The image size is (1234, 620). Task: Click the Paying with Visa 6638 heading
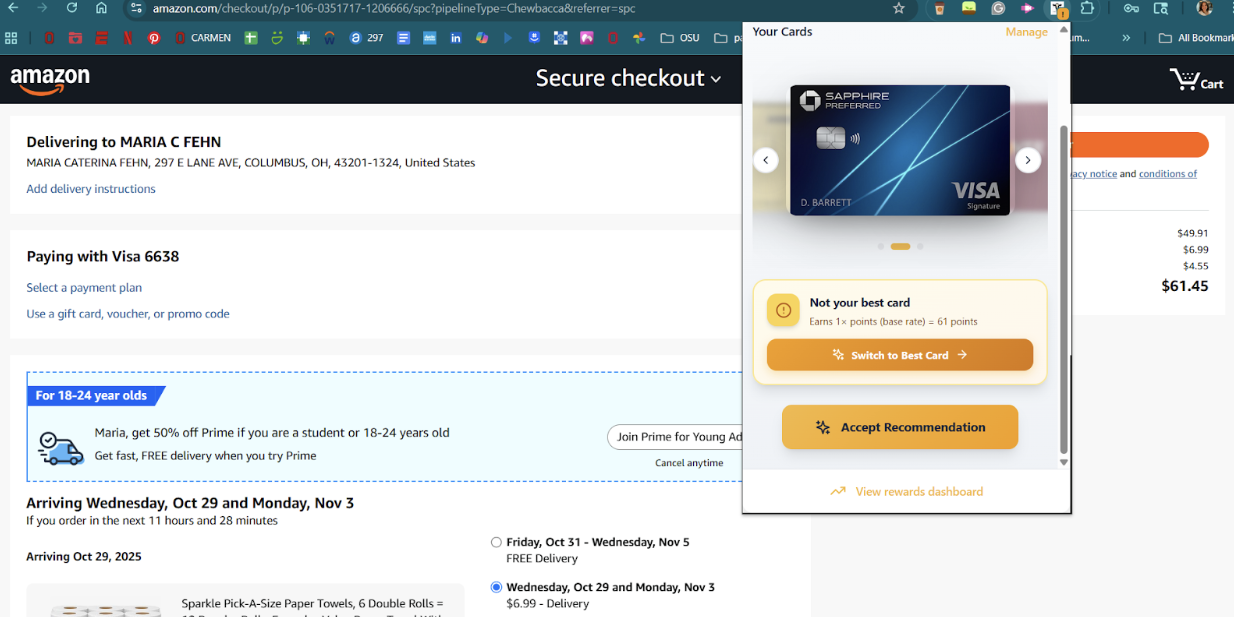(x=103, y=257)
